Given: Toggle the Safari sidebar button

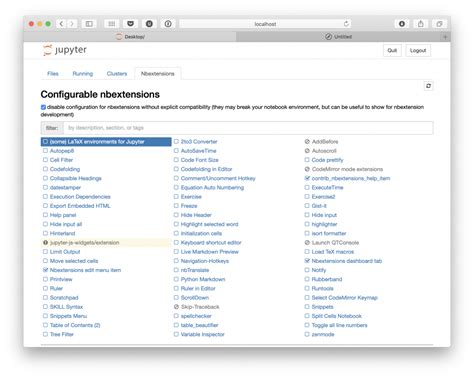Looking at the screenshot, I should tap(89, 24).
